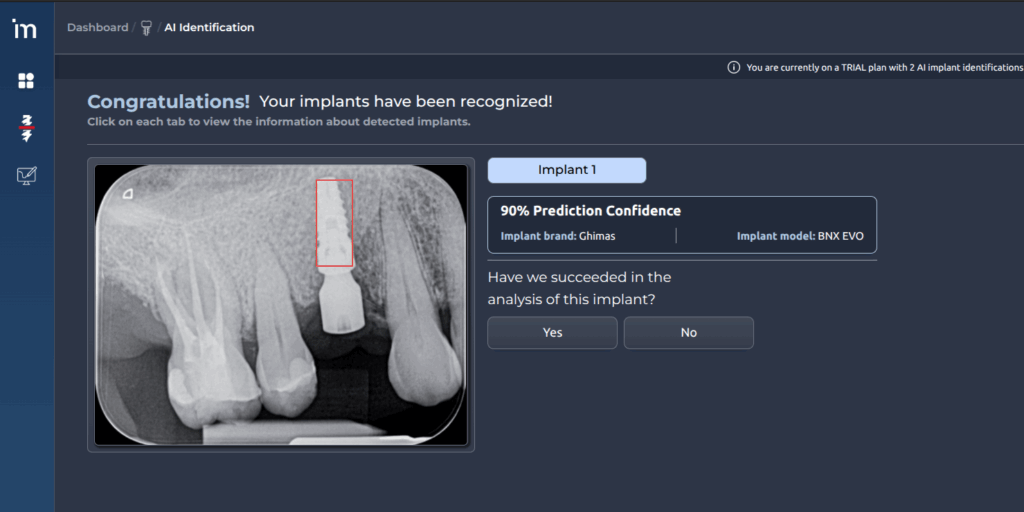Click the orientation marker on the X-ray corner
1024x512 pixels.
[x=128, y=194]
